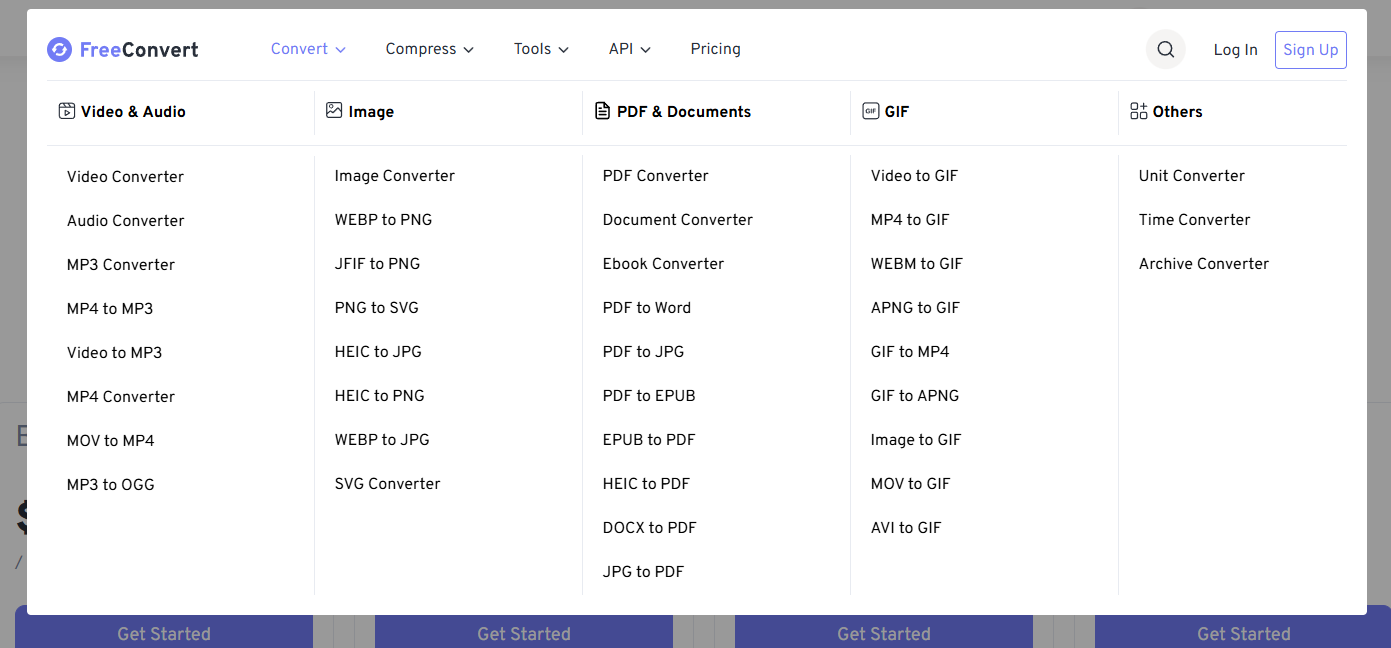Select DOCX to PDF
Screen dimensions: 1391x648
tap(650, 528)
